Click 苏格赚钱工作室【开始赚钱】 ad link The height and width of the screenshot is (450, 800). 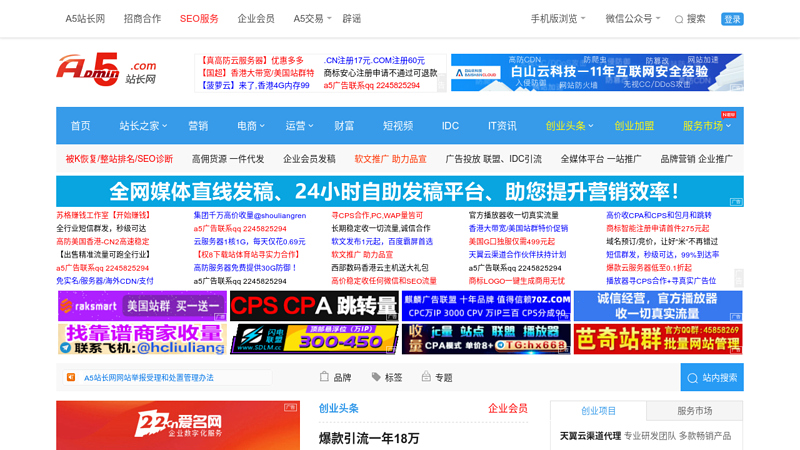tap(104, 215)
